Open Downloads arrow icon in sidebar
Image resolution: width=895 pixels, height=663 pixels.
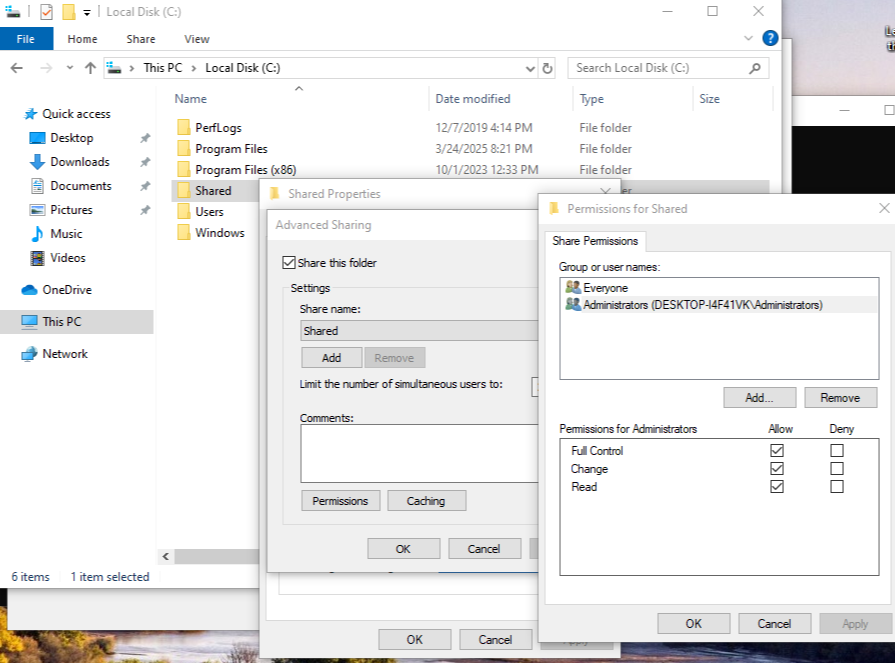point(37,161)
